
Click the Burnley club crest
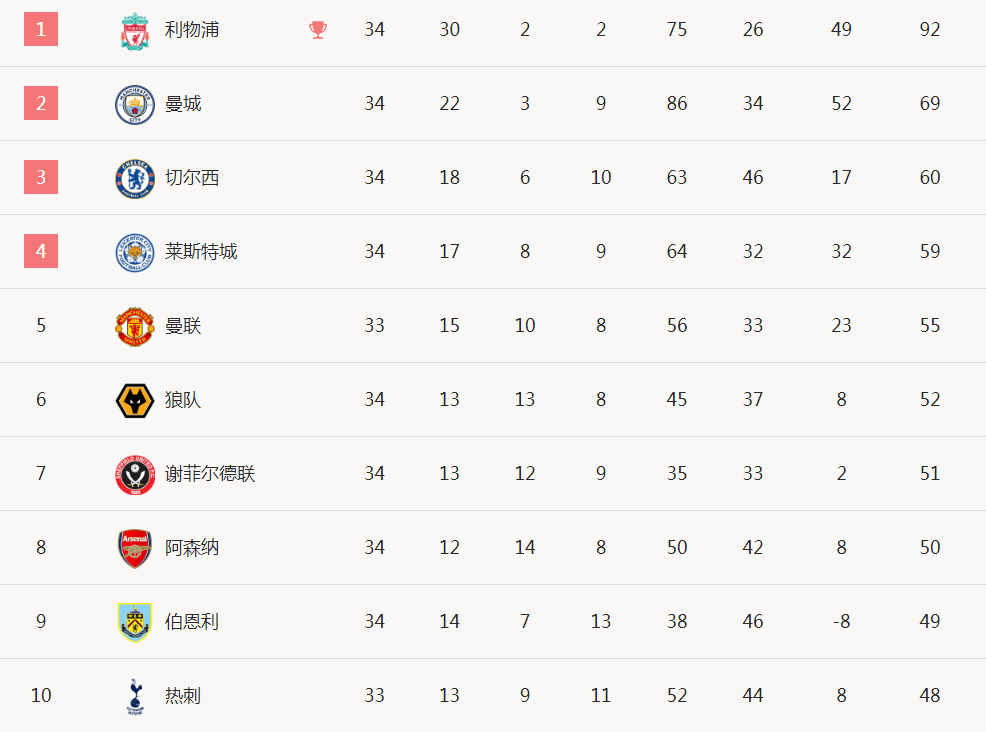[x=135, y=623]
